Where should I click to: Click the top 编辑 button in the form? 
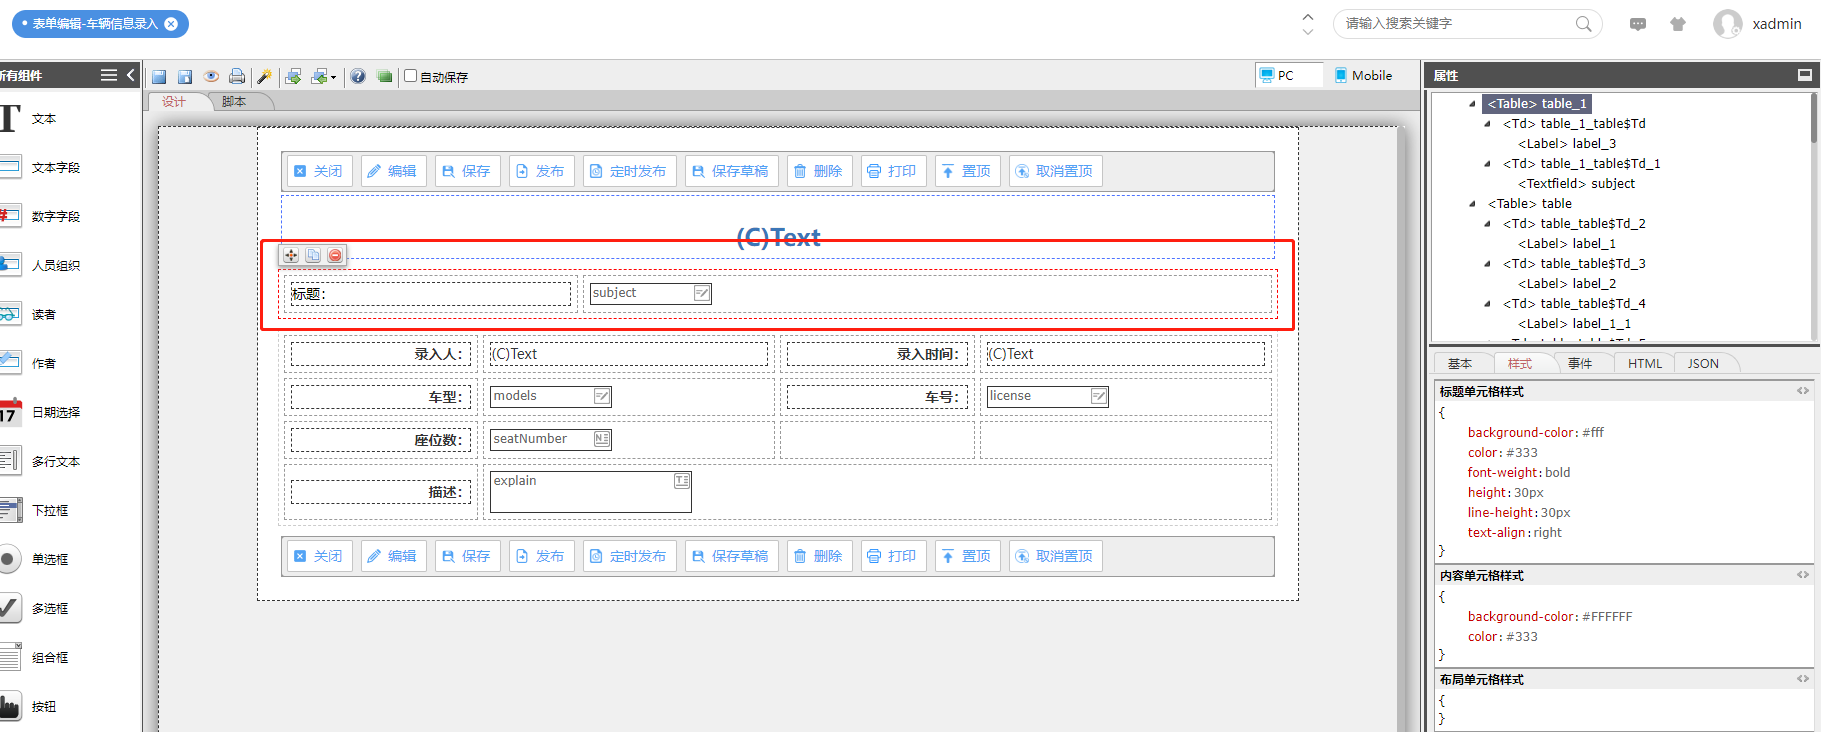[x=393, y=171]
